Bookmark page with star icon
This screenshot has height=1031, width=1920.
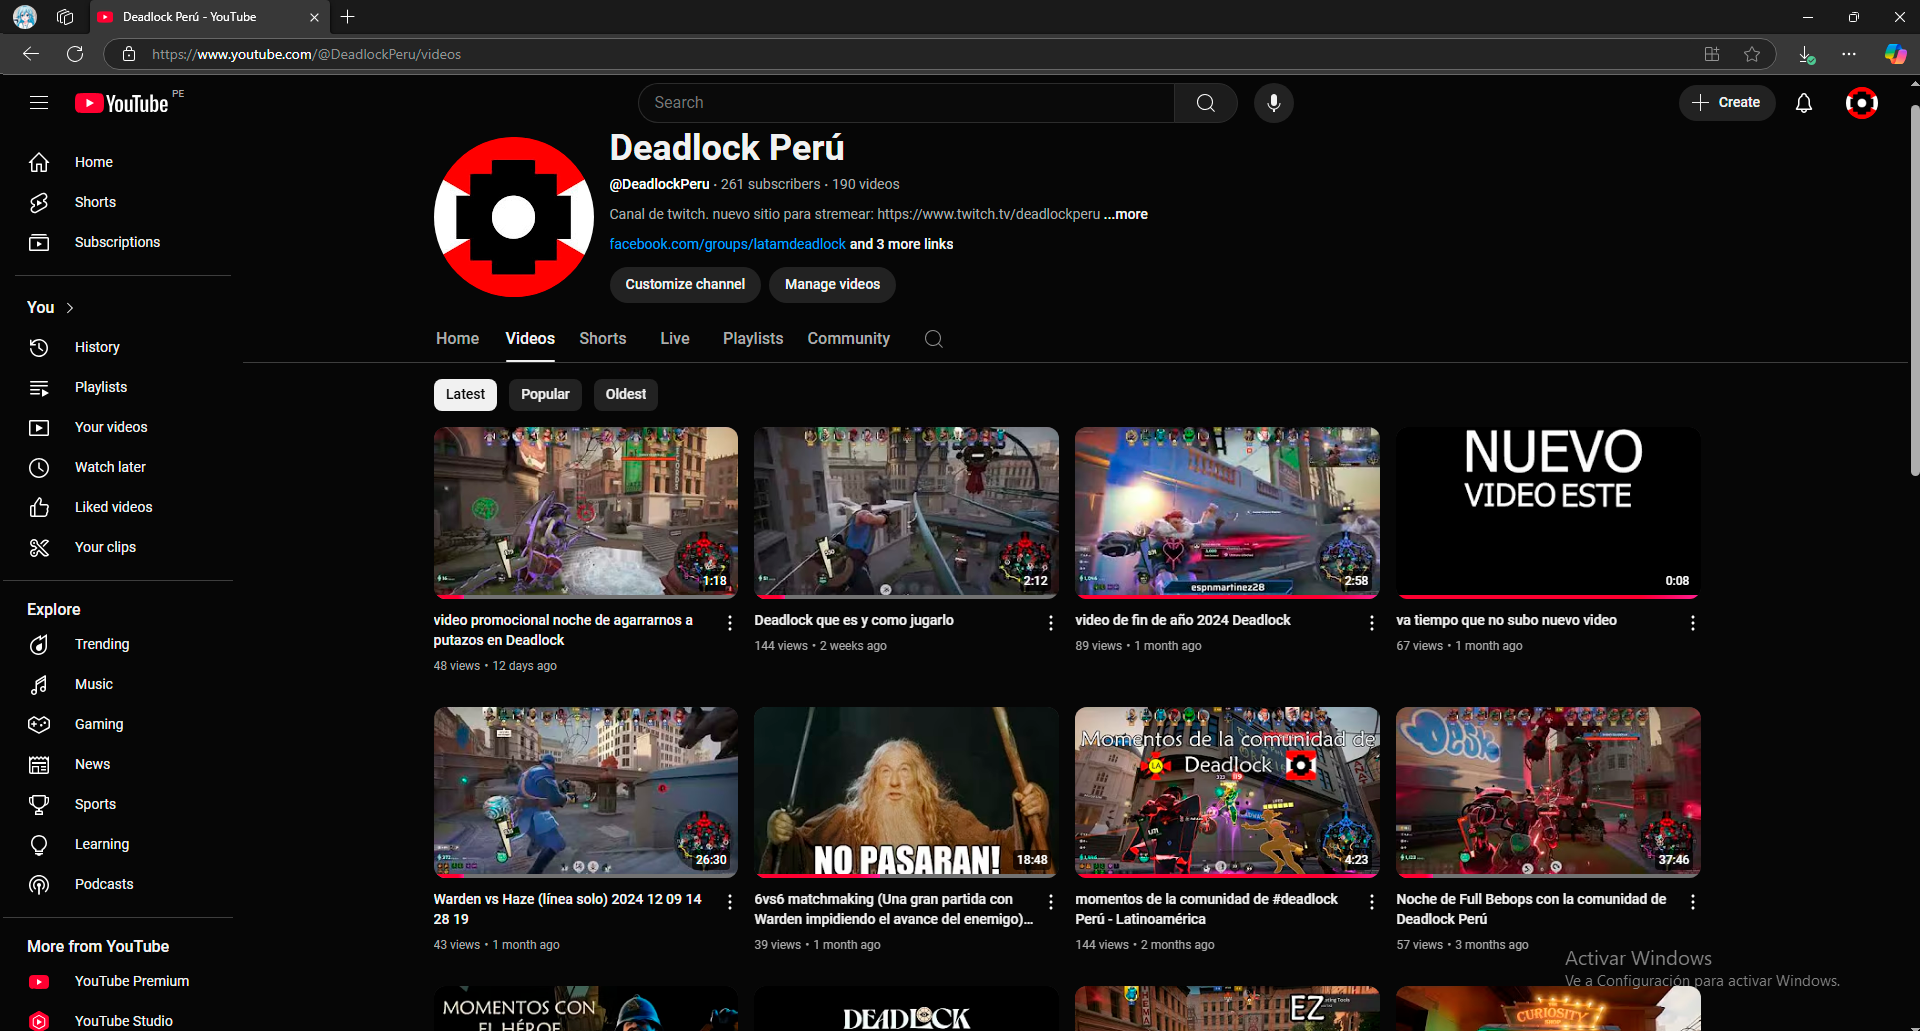[x=1752, y=54]
